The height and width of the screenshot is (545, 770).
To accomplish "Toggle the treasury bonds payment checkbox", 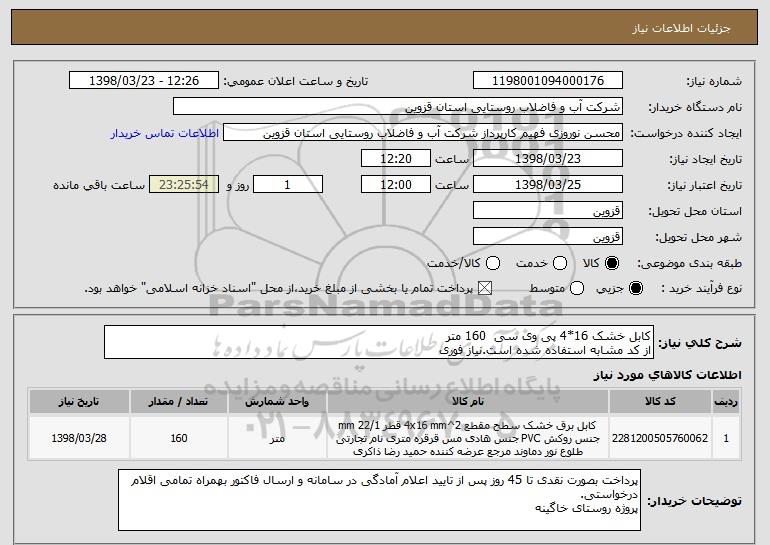I will pyautogui.click(x=485, y=288).
